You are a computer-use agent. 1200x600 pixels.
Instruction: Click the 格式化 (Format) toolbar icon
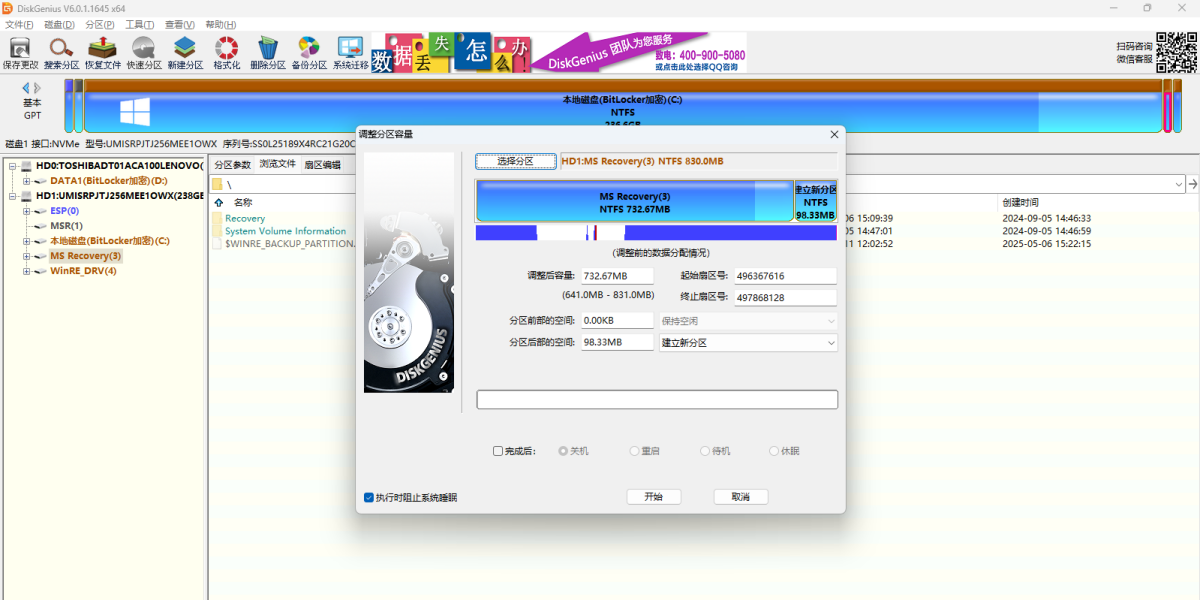(x=227, y=52)
